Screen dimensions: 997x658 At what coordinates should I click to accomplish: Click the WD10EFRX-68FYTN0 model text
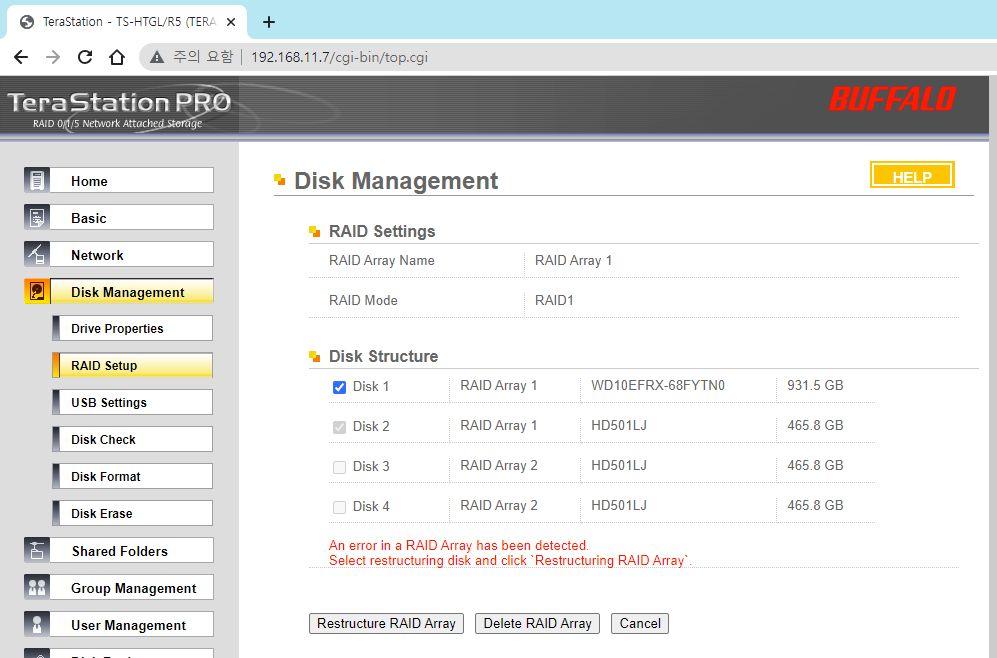pyautogui.click(x=657, y=385)
